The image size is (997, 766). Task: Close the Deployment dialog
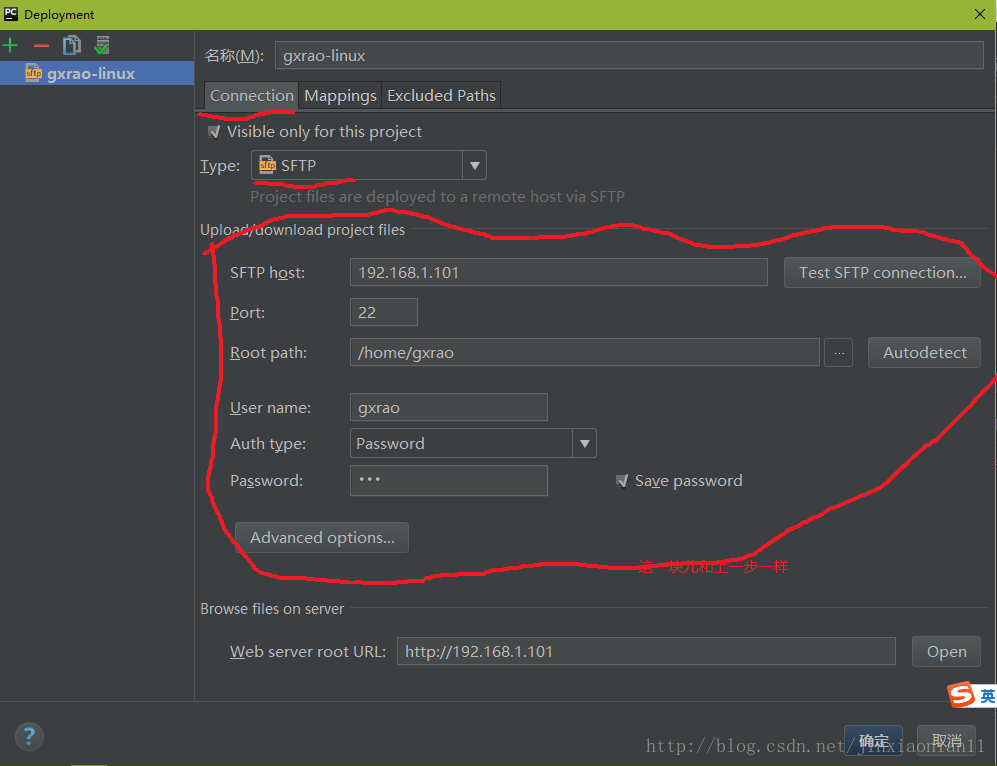click(x=980, y=14)
